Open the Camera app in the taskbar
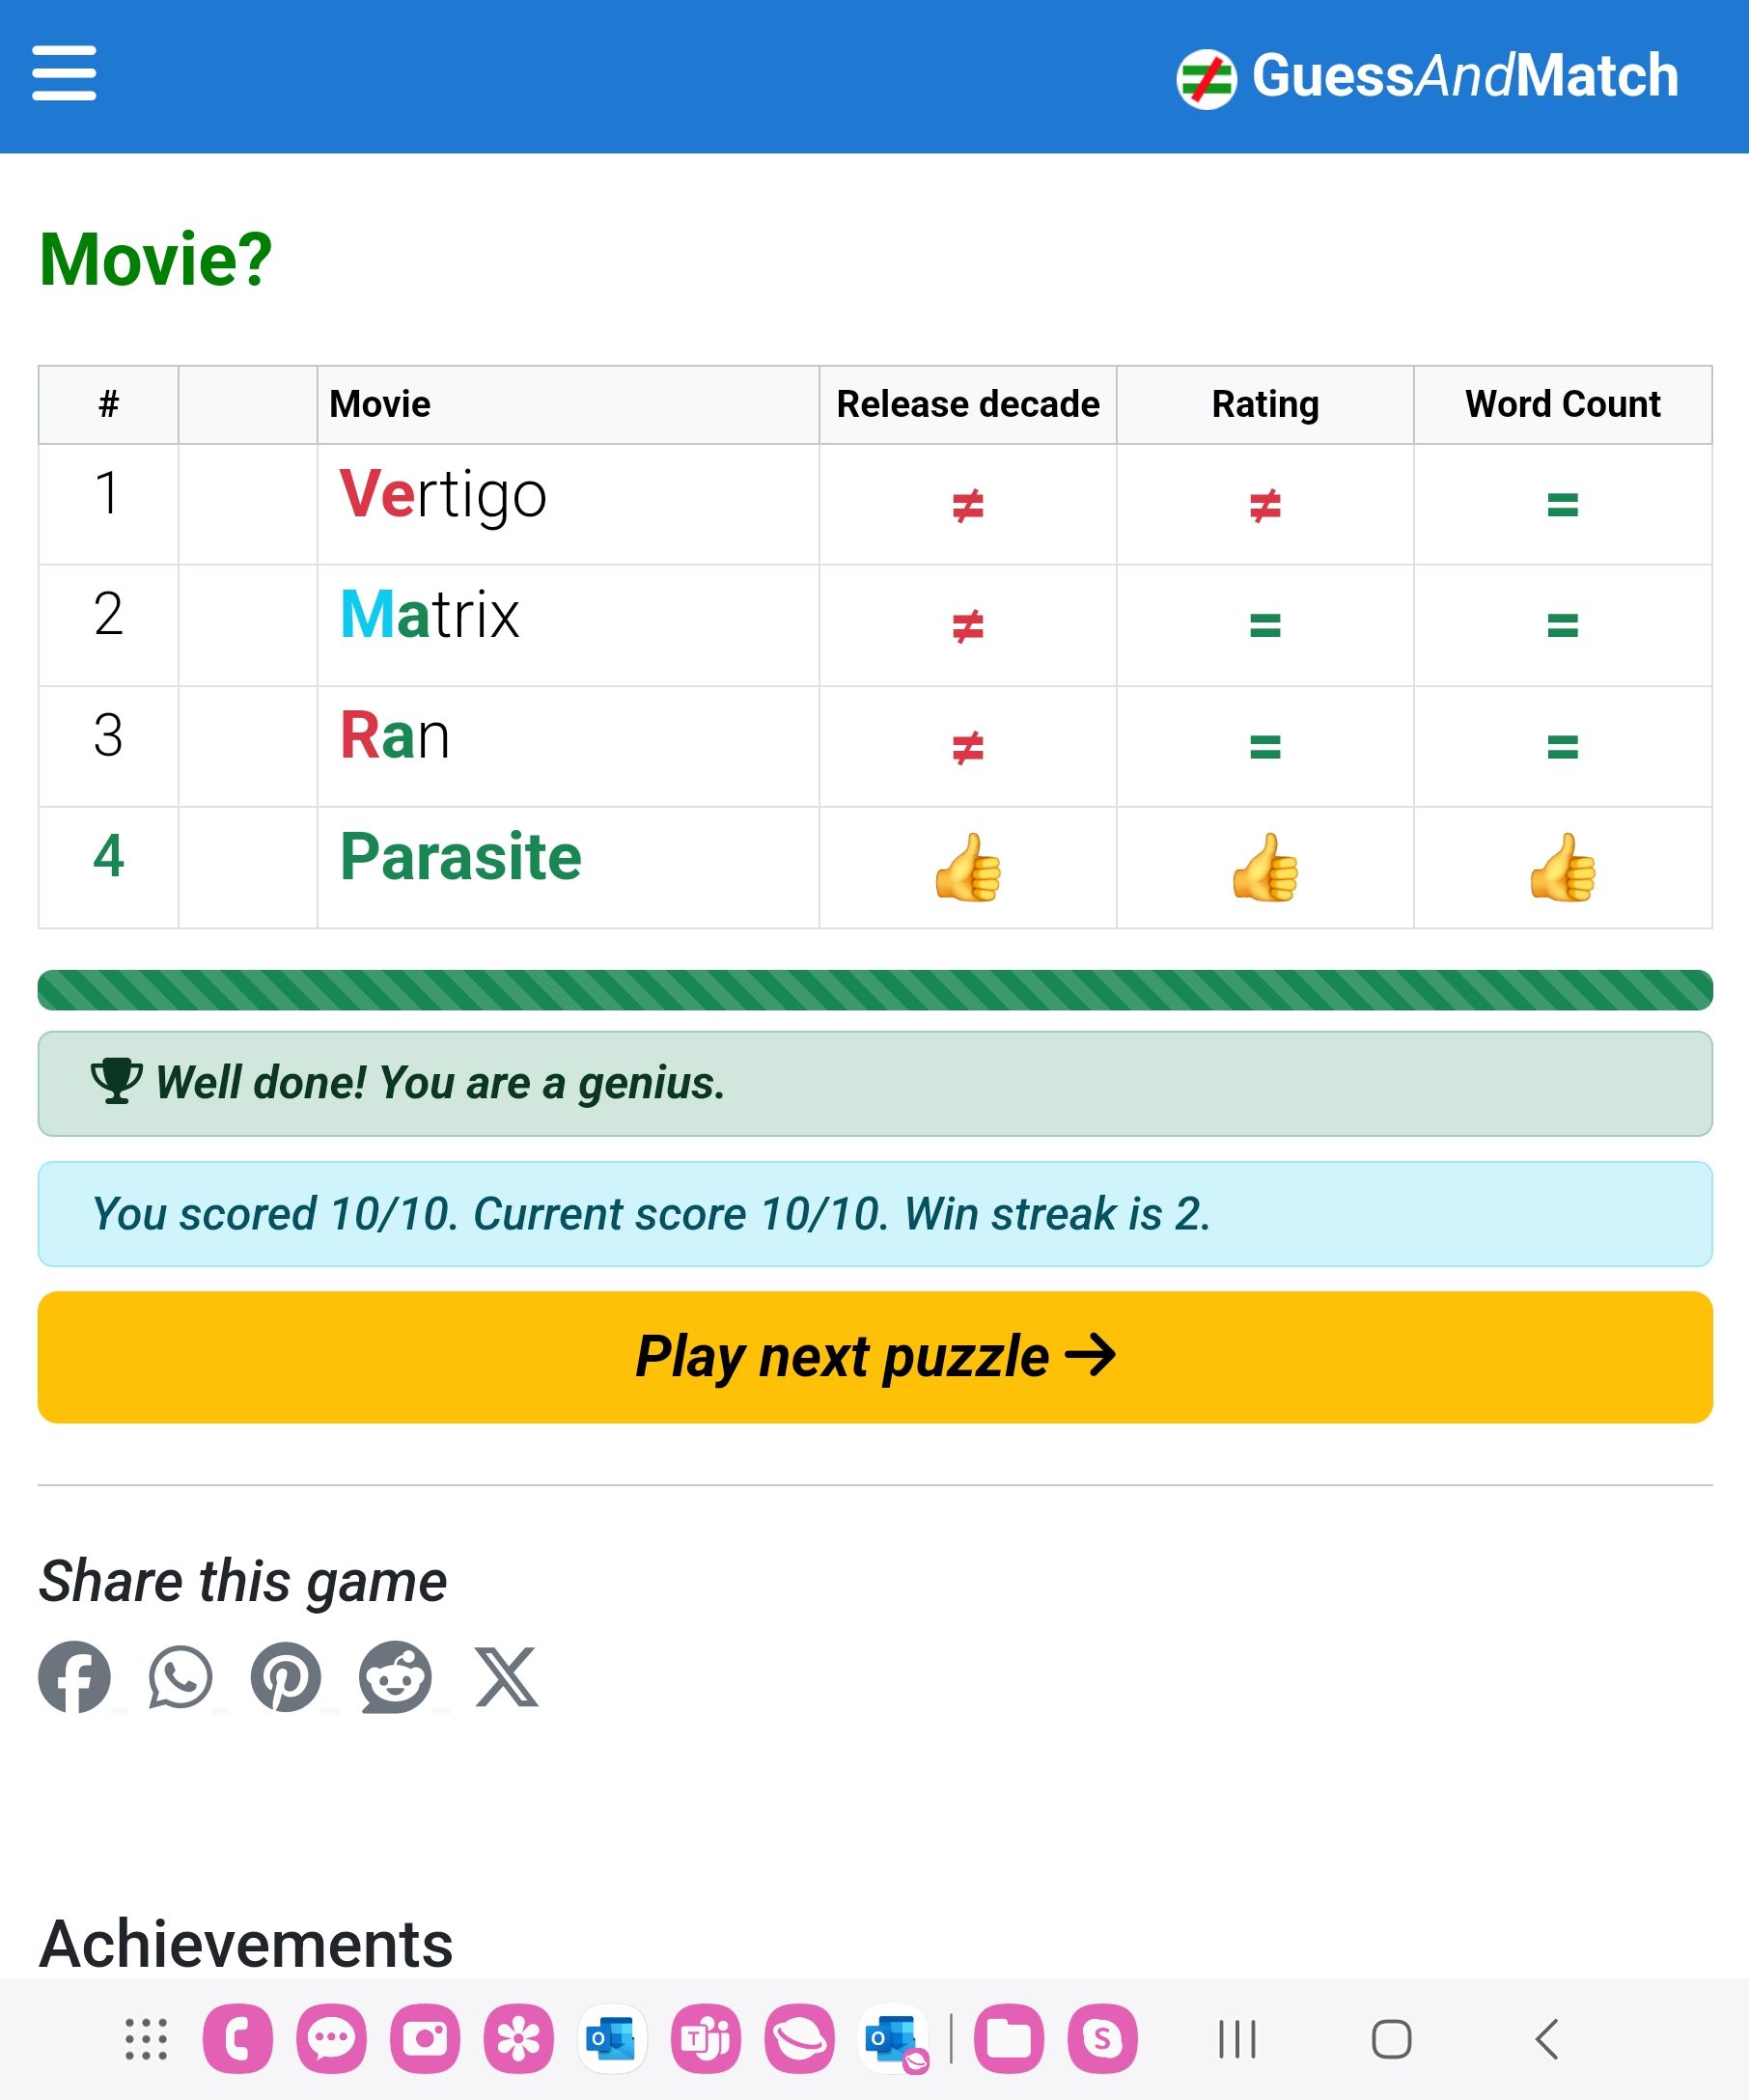The height and width of the screenshot is (2100, 1749). tap(425, 2039)
